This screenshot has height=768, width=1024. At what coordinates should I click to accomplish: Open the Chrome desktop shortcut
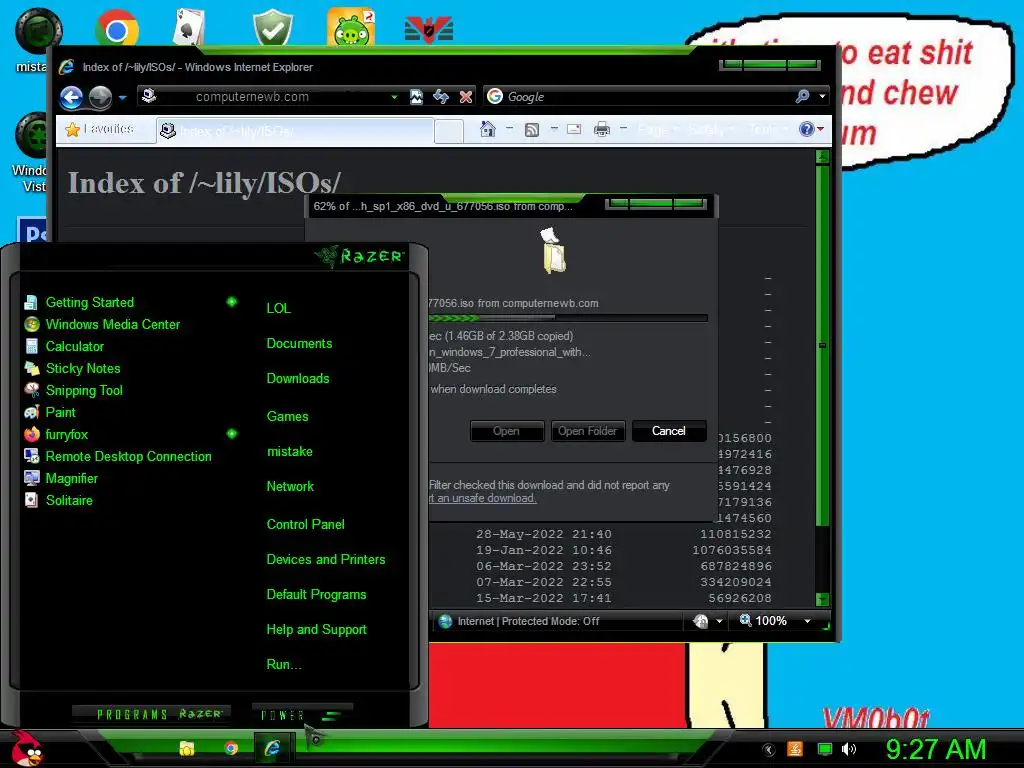coord(117,30)
